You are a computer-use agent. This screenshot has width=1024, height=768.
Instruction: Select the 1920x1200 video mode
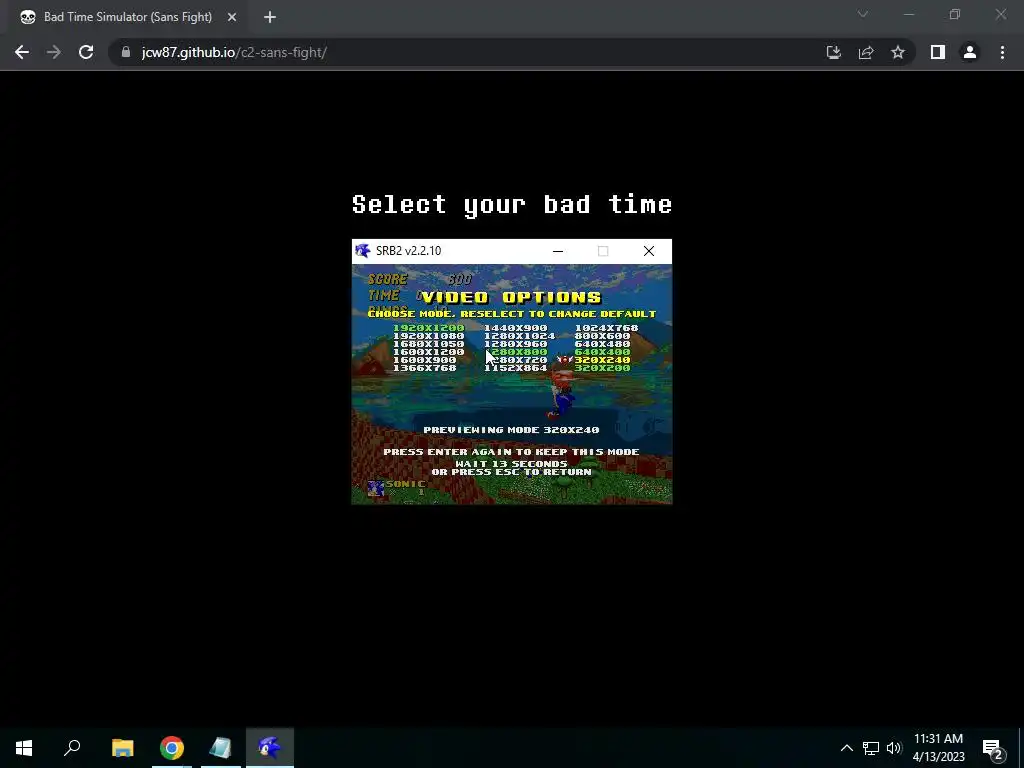click(x=428, y=328)
